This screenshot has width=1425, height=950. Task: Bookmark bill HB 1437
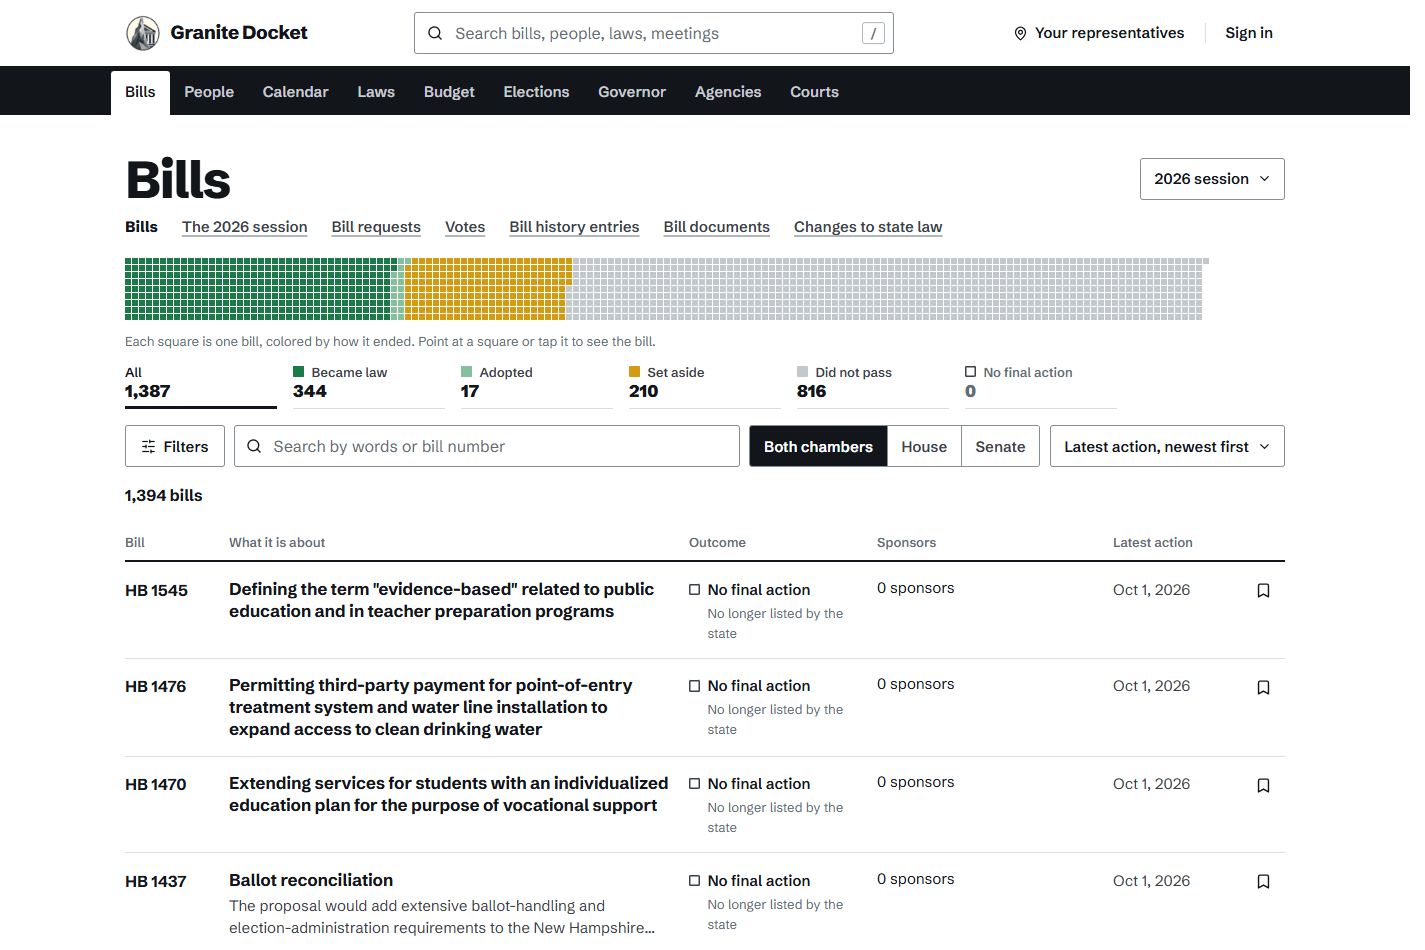(1263, 882)
